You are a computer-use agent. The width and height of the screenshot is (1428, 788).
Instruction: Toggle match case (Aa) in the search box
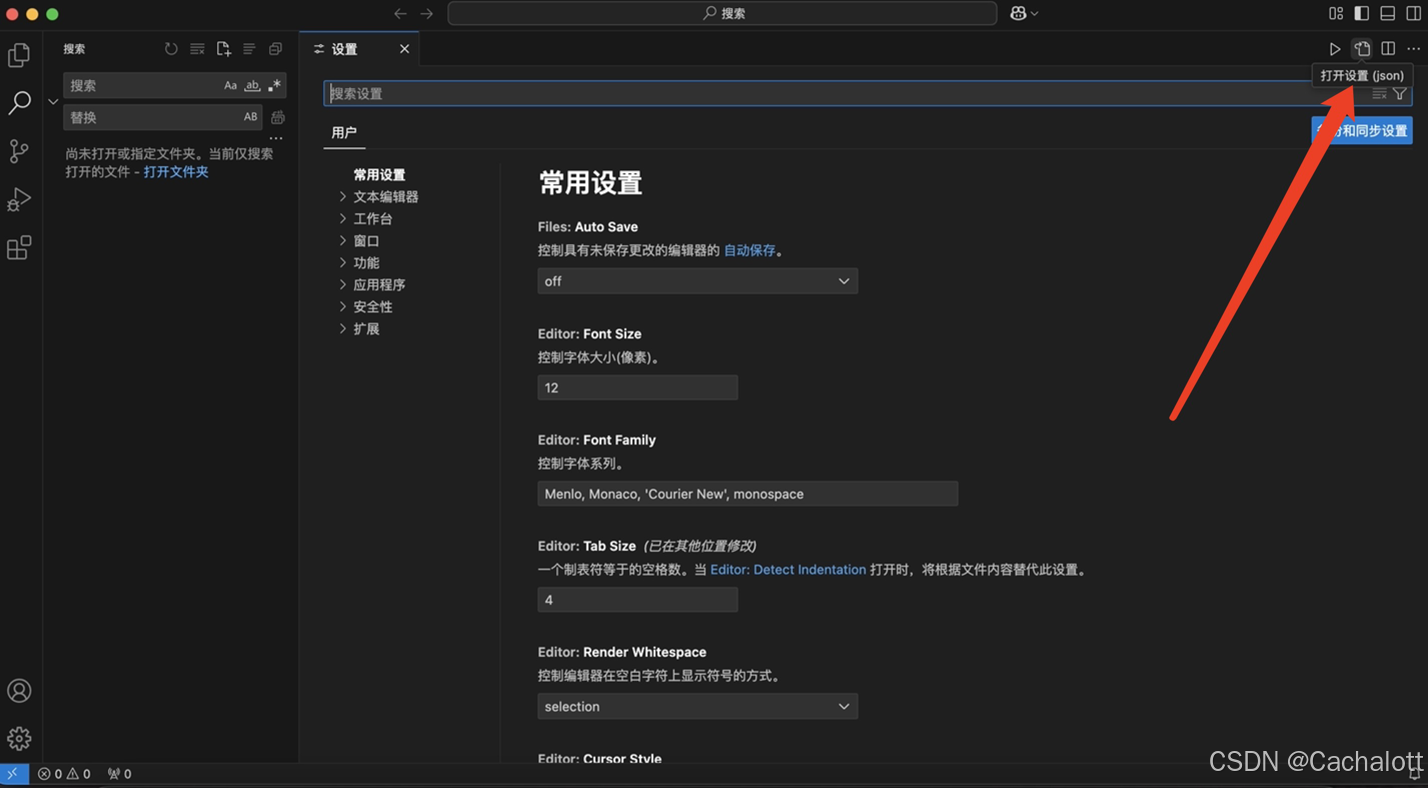coord(230,85)
